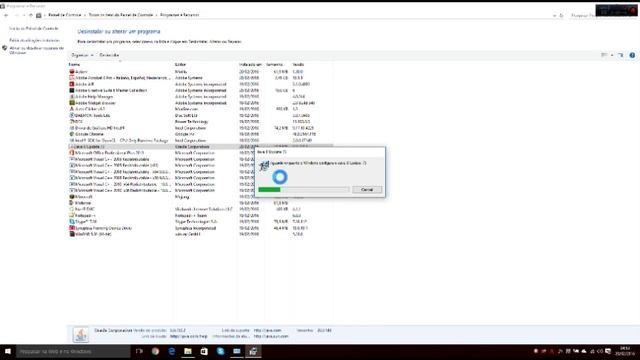Screen dimensions: 640x360
Task: Click the Java icon in details pane
Action: pyautogui.click(x=80, y=334)
